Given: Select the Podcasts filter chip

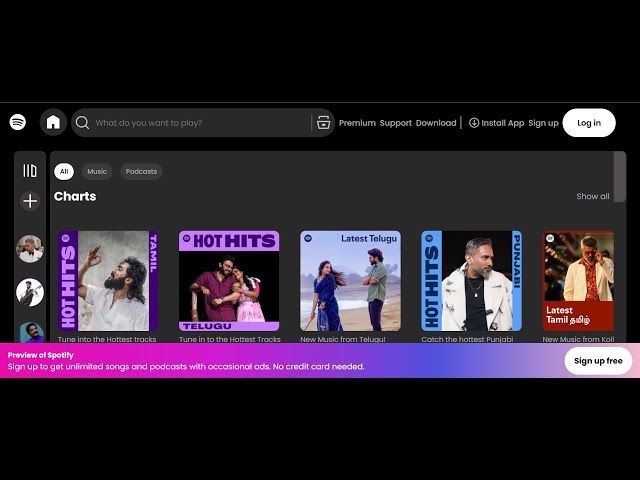Looking at the screenshot, I should (x=141, y=171).
